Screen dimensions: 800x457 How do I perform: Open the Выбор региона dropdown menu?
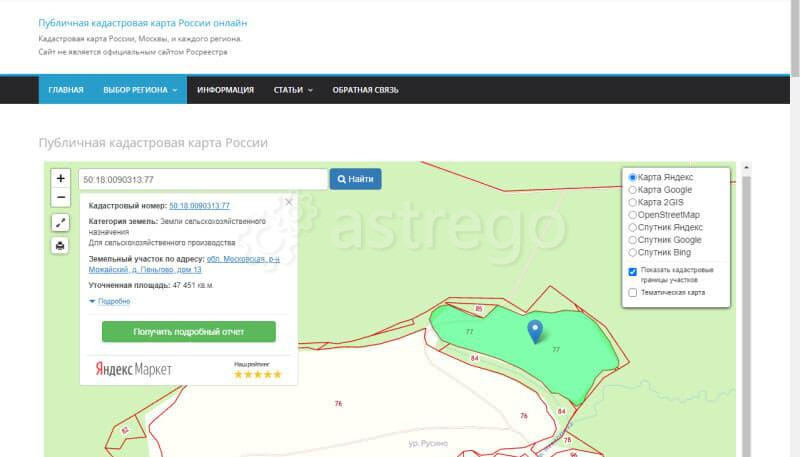point(140,90)
